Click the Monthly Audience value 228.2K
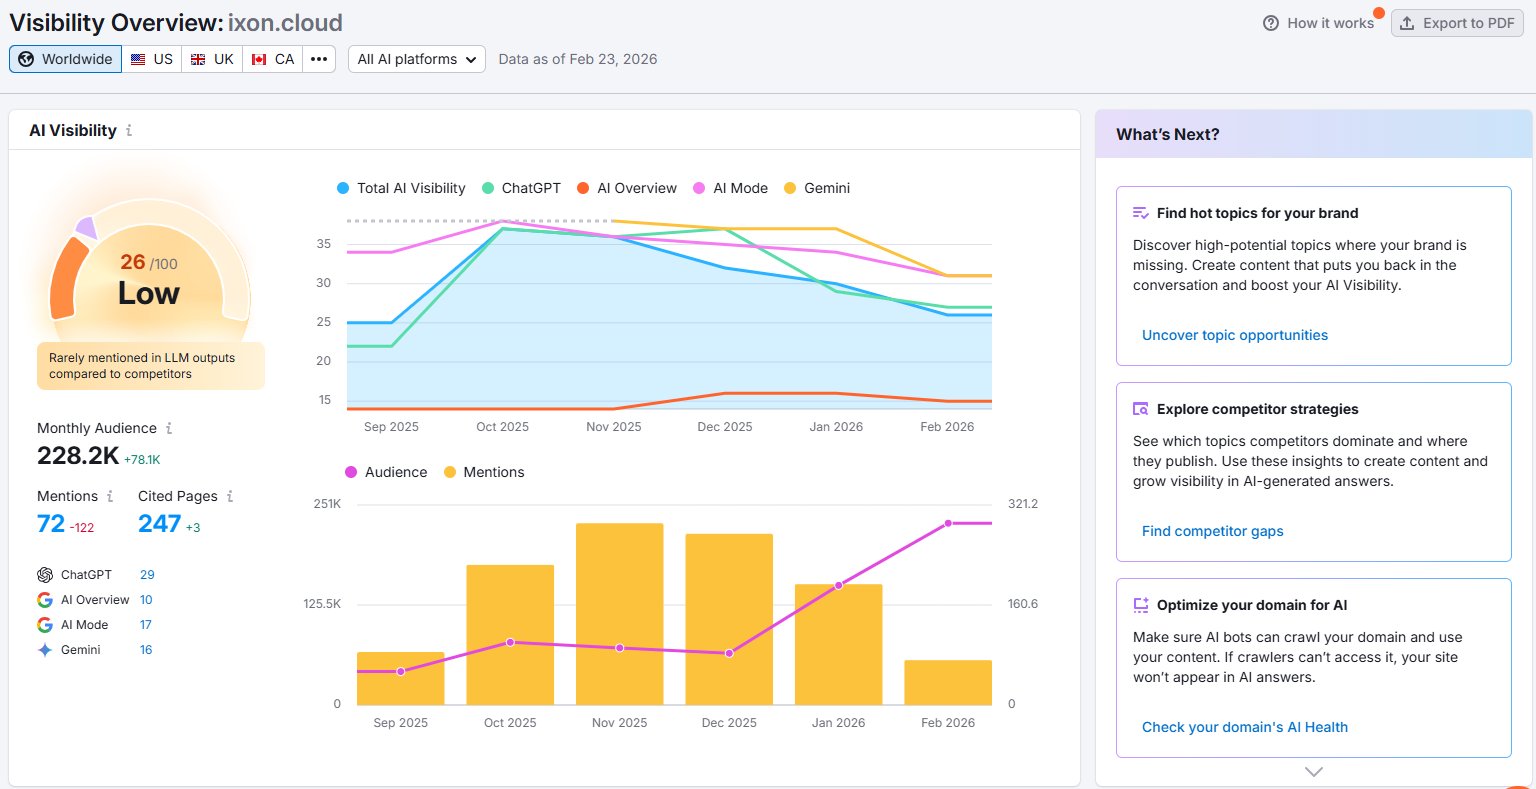Screen dimensions: 1536x789 [78, 456]
